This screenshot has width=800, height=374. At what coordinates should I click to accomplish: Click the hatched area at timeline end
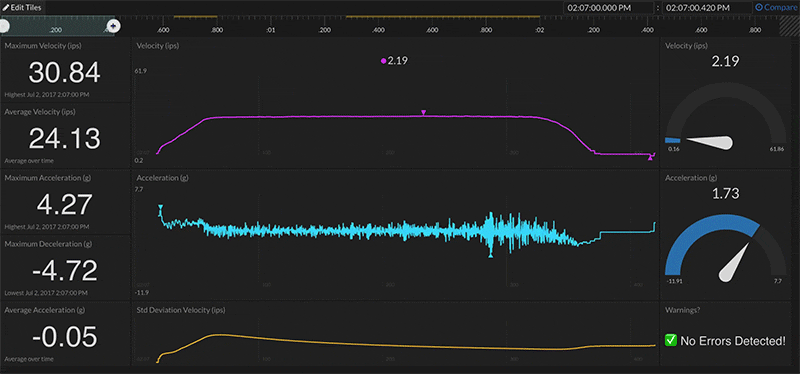click(x=789, y=26)
